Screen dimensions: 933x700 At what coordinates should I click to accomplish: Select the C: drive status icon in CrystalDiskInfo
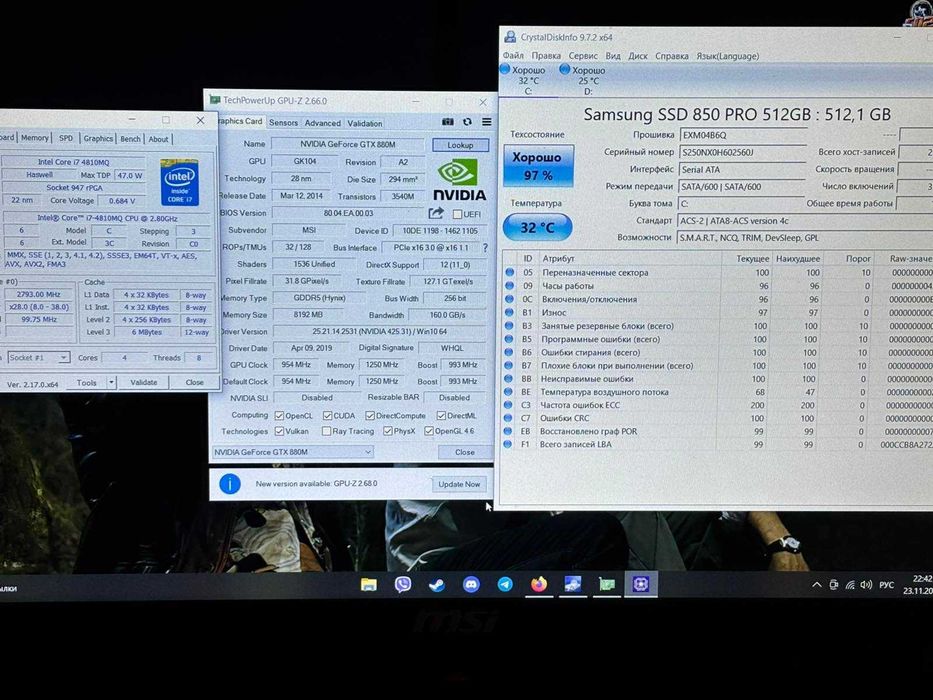coord(505,70)
